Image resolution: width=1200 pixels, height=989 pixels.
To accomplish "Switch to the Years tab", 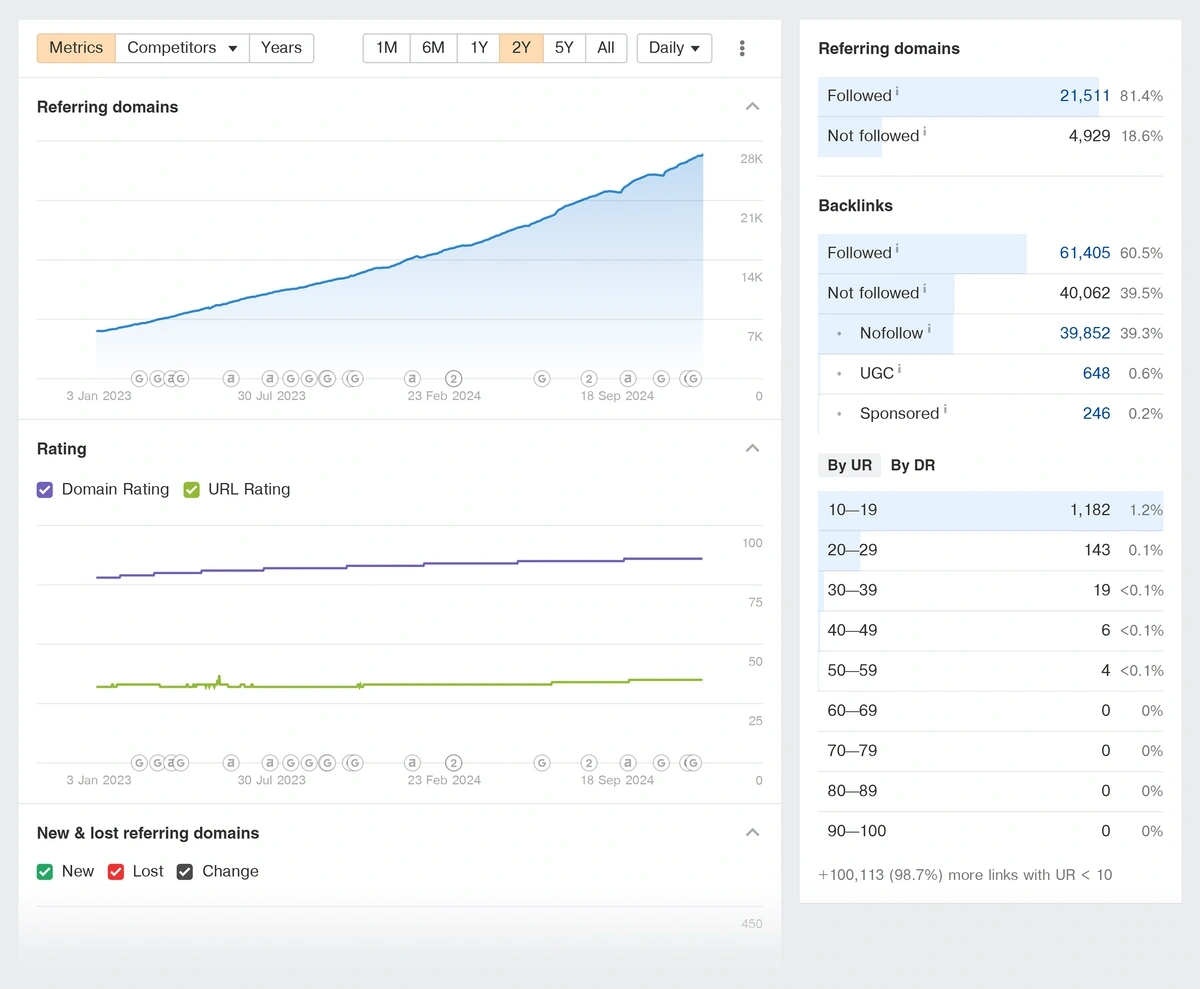I will (x=281, y=48).
